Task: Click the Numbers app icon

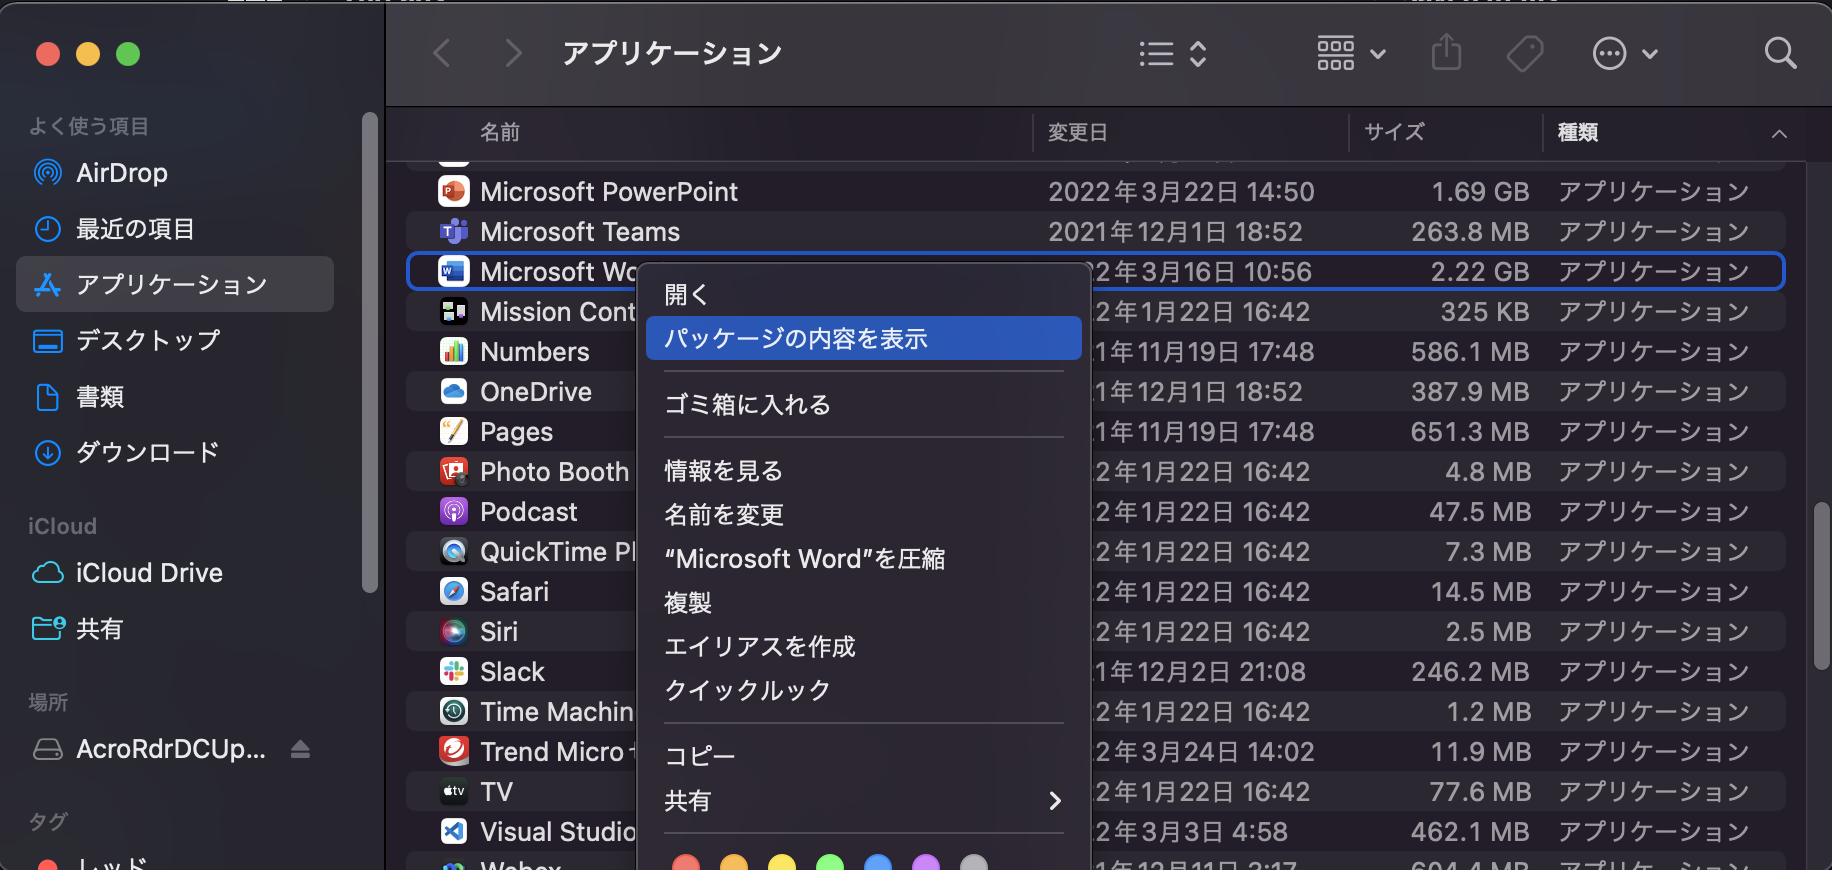Action: click(x=454, y=351)
